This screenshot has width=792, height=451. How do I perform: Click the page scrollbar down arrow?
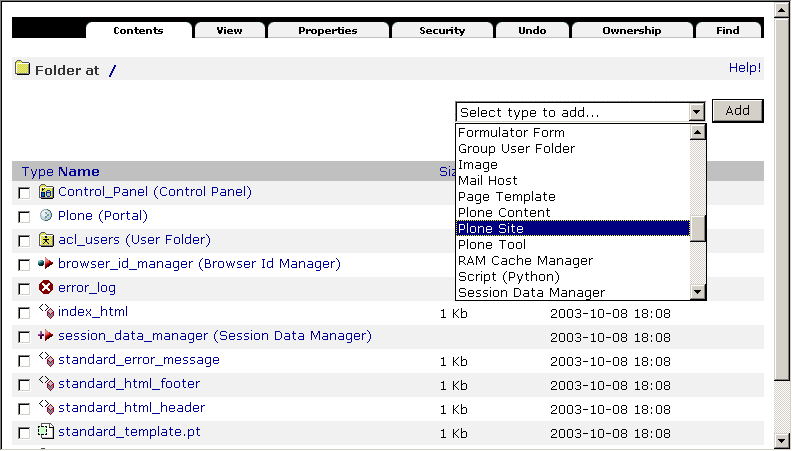coord(782,440)
